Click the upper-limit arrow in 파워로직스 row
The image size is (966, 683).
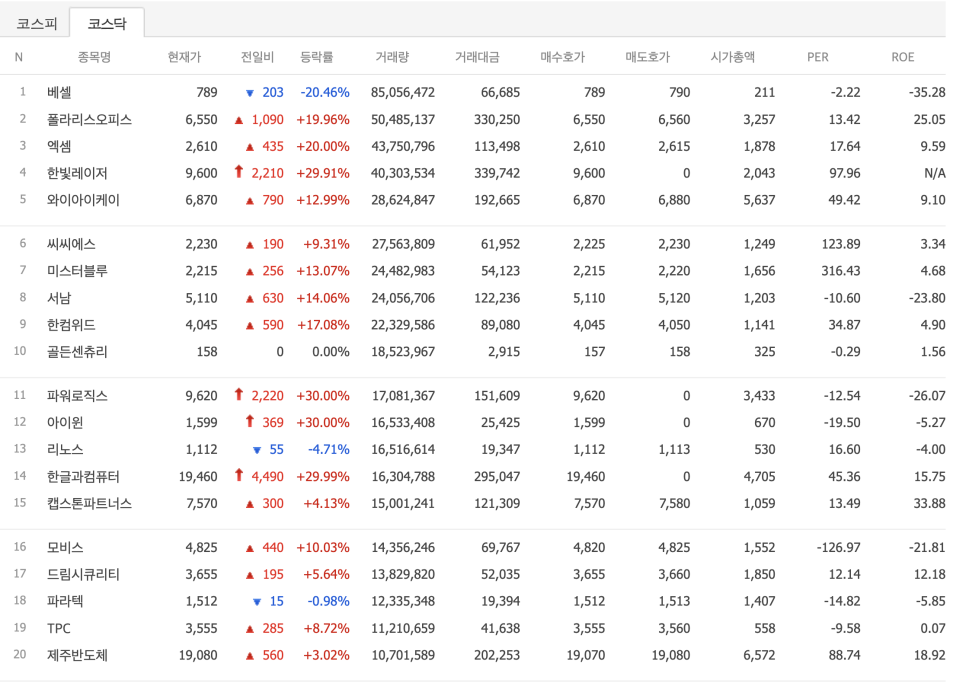pos(239,394)
